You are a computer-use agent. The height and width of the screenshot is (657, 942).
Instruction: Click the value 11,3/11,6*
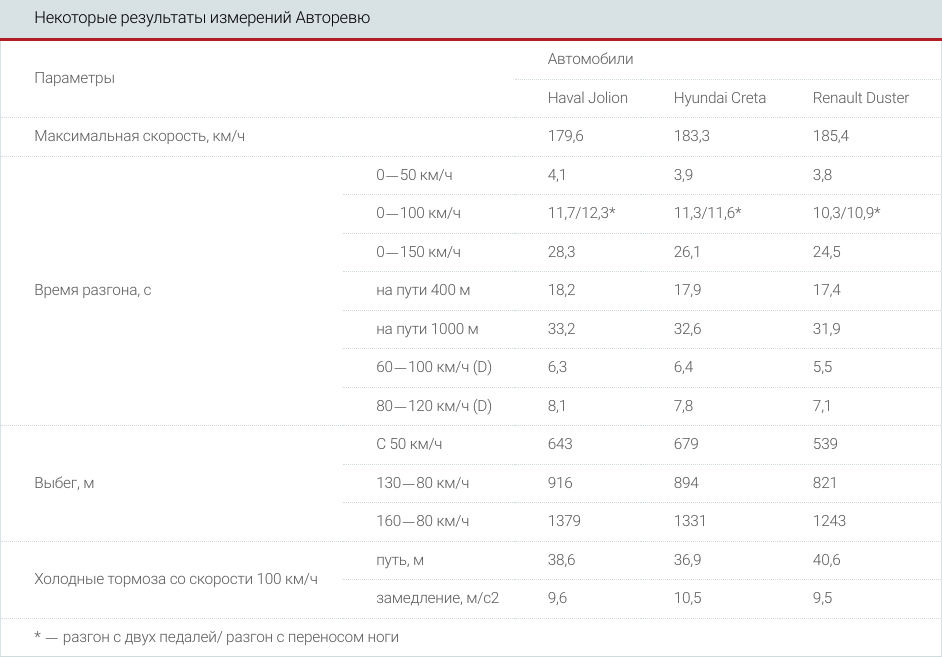pos(707,213)
